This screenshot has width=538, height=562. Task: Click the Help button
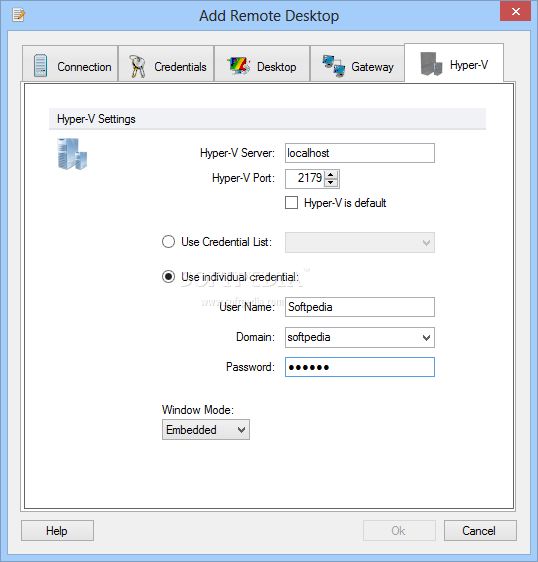pos(57,530)
